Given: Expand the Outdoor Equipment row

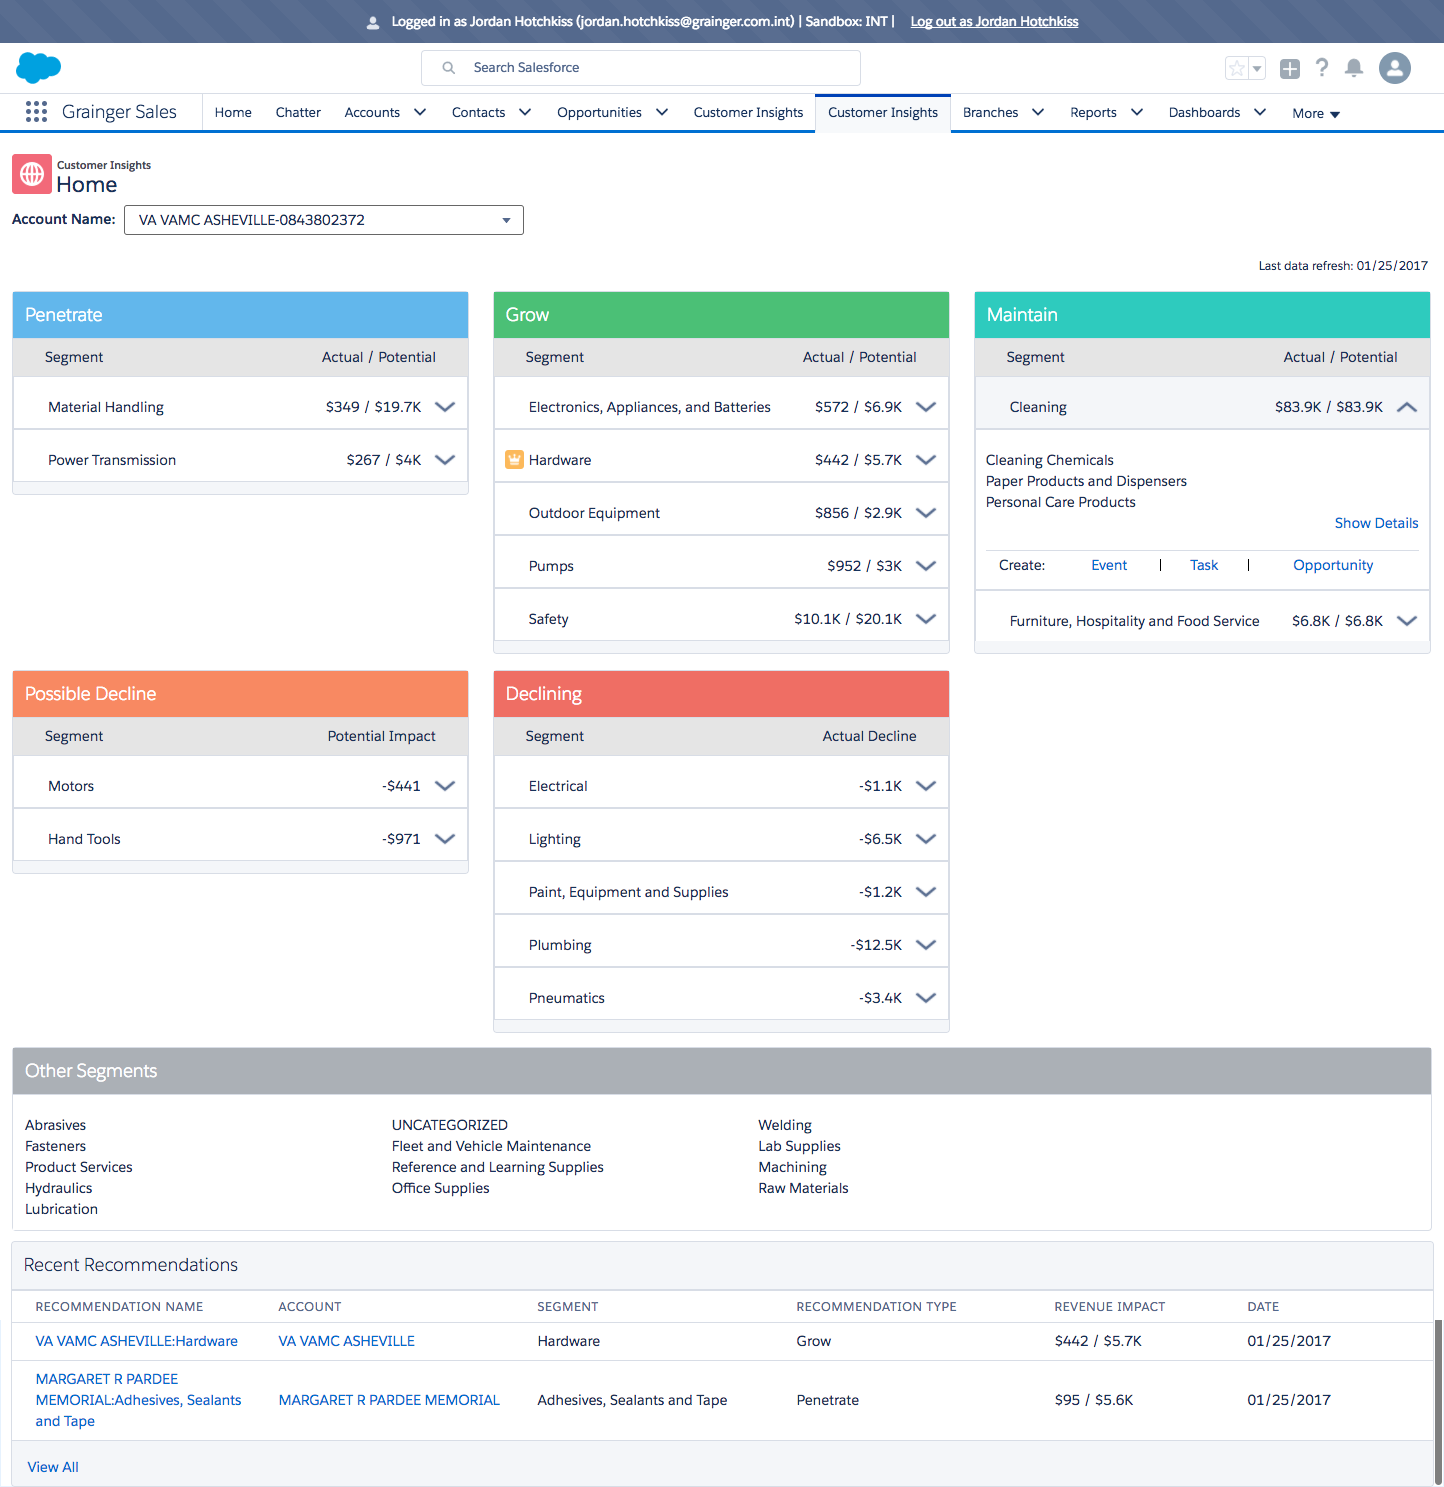Looking at the screenshot, I should (x=926, y=513).
